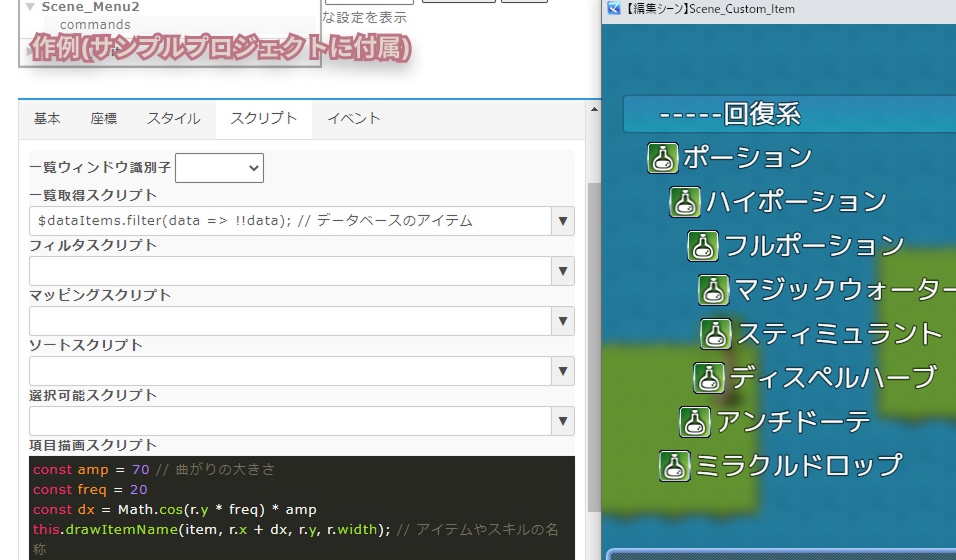This screenshot has height=560, width=956.
Task: Collapse the Scene_Menu2 tree node
Action: (x=30, y=7)
